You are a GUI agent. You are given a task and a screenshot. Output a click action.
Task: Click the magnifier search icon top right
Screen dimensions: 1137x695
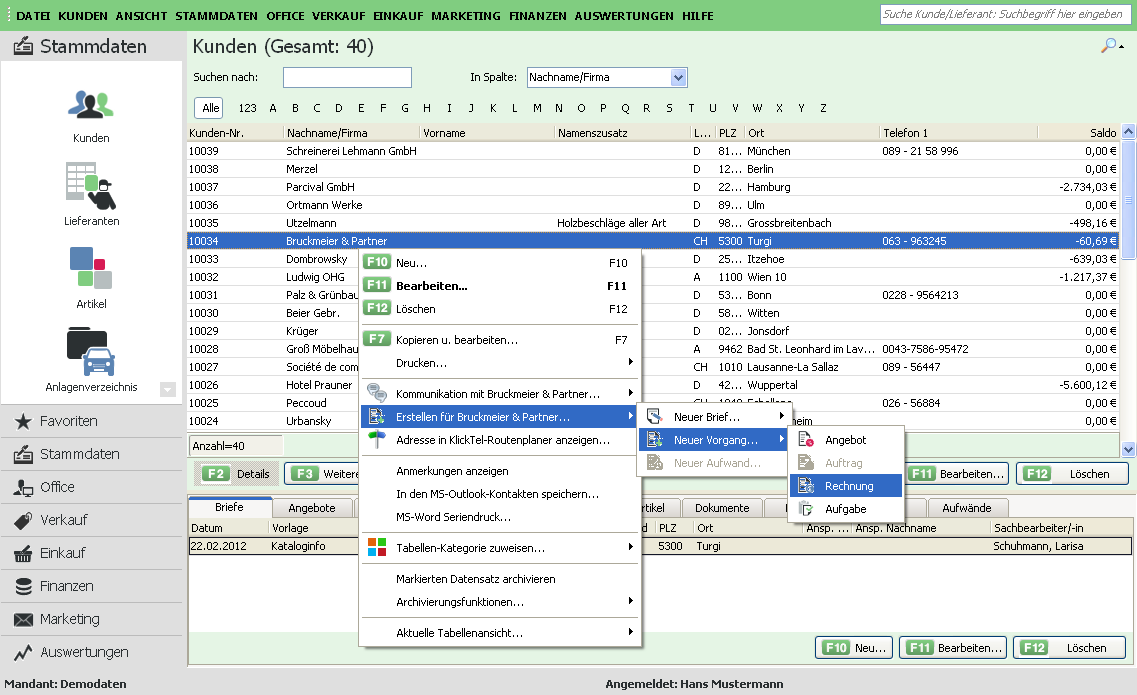pyautogui.click(x=1109, y=46)
